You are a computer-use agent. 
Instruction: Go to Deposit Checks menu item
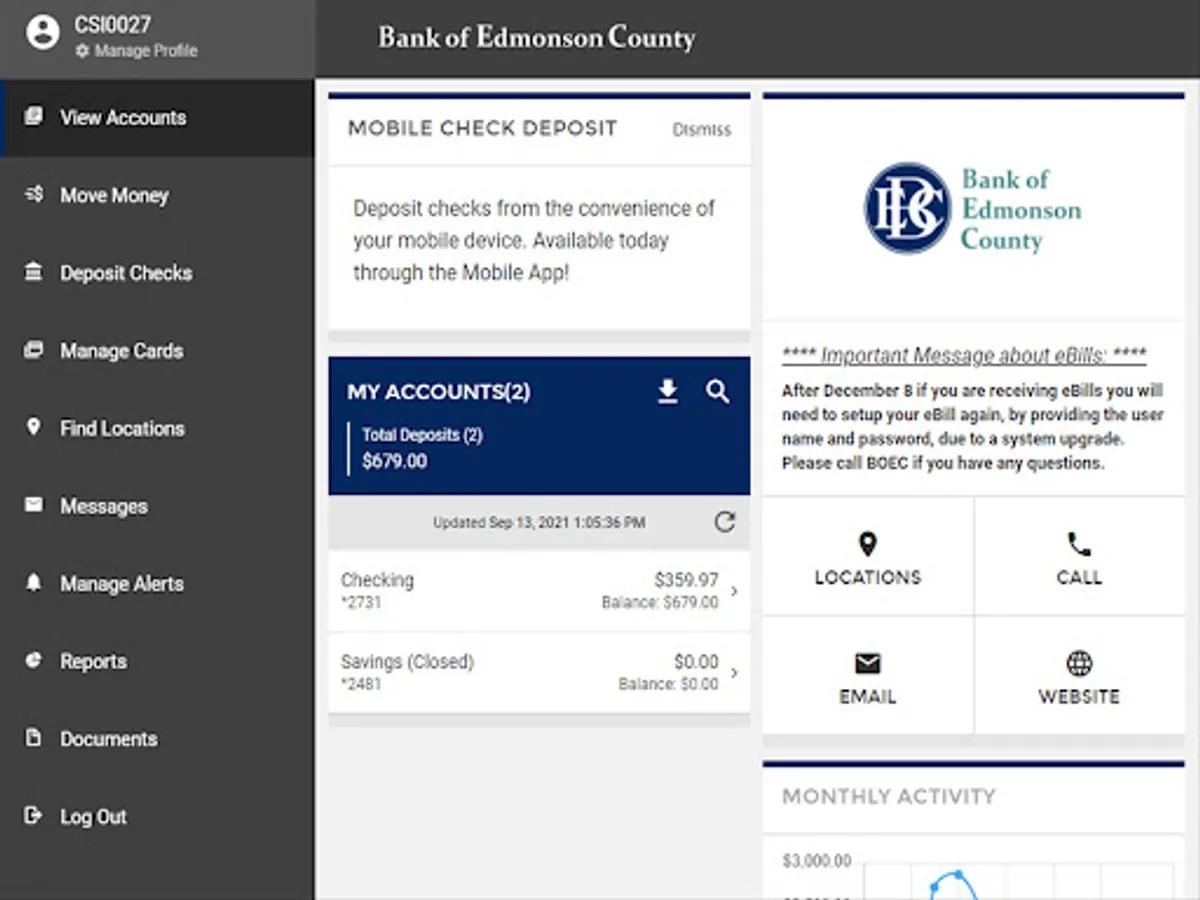157,273
